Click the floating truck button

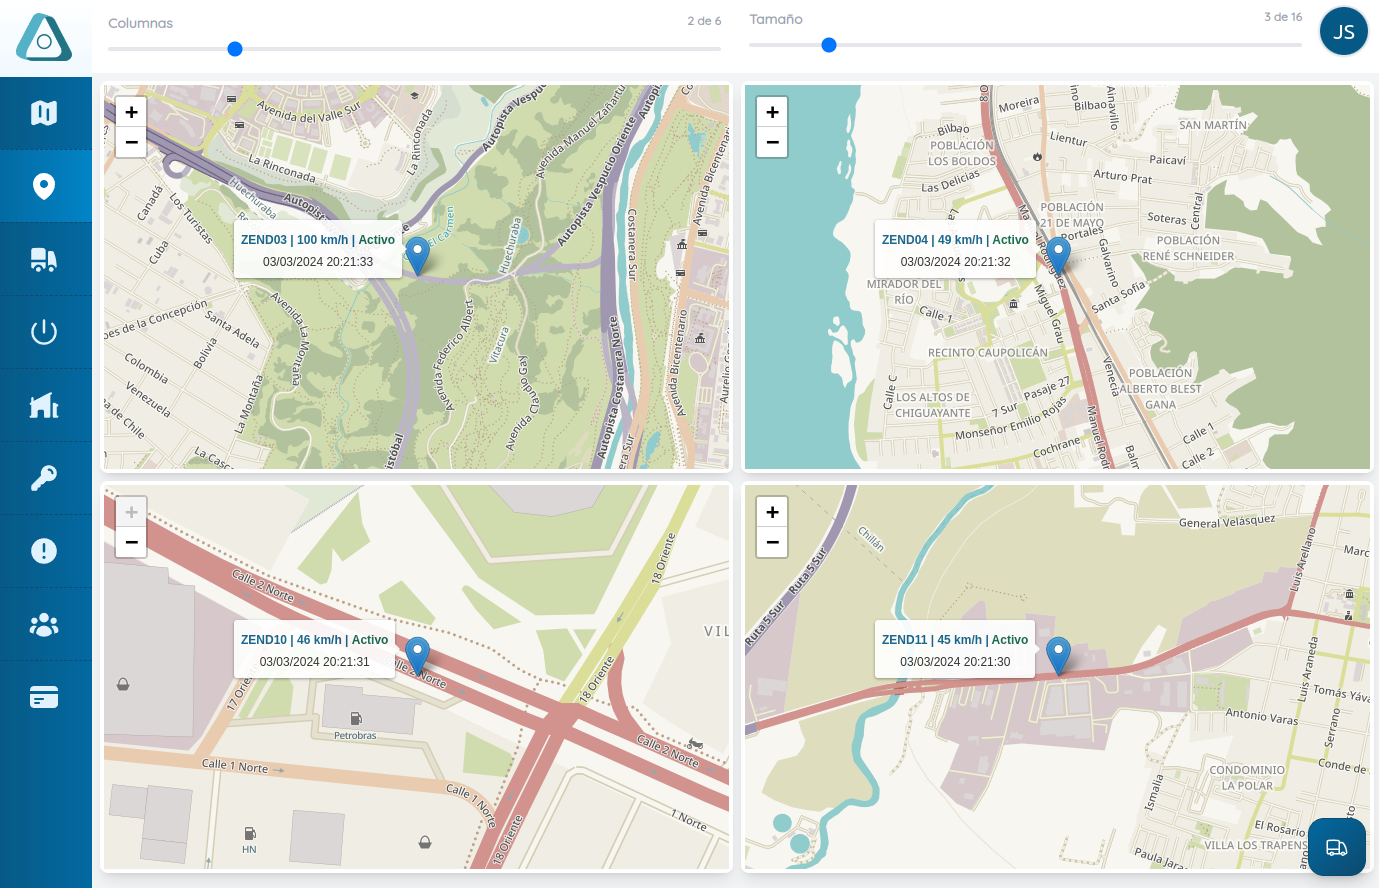1337,847
